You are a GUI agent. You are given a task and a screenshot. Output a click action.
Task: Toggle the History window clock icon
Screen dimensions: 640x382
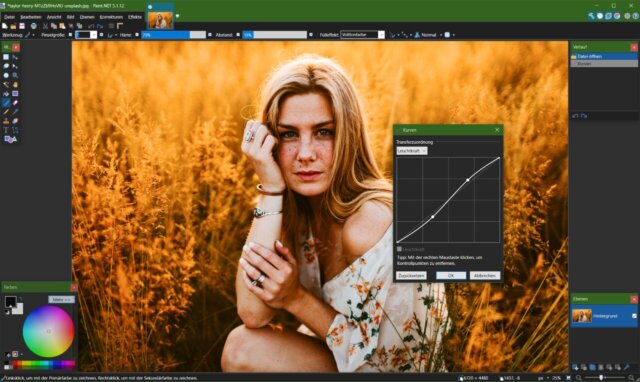click(600, 16)
